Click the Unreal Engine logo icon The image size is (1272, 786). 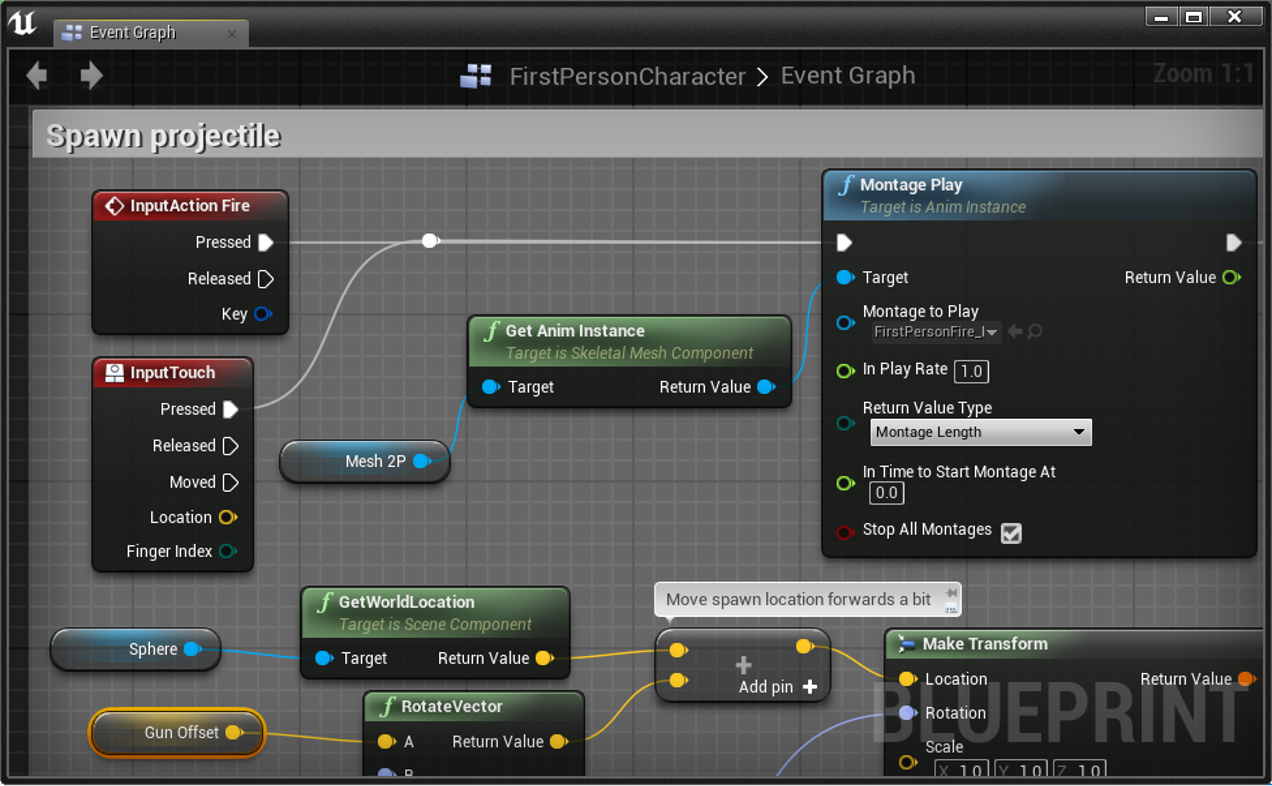click(x=22, y=24)
